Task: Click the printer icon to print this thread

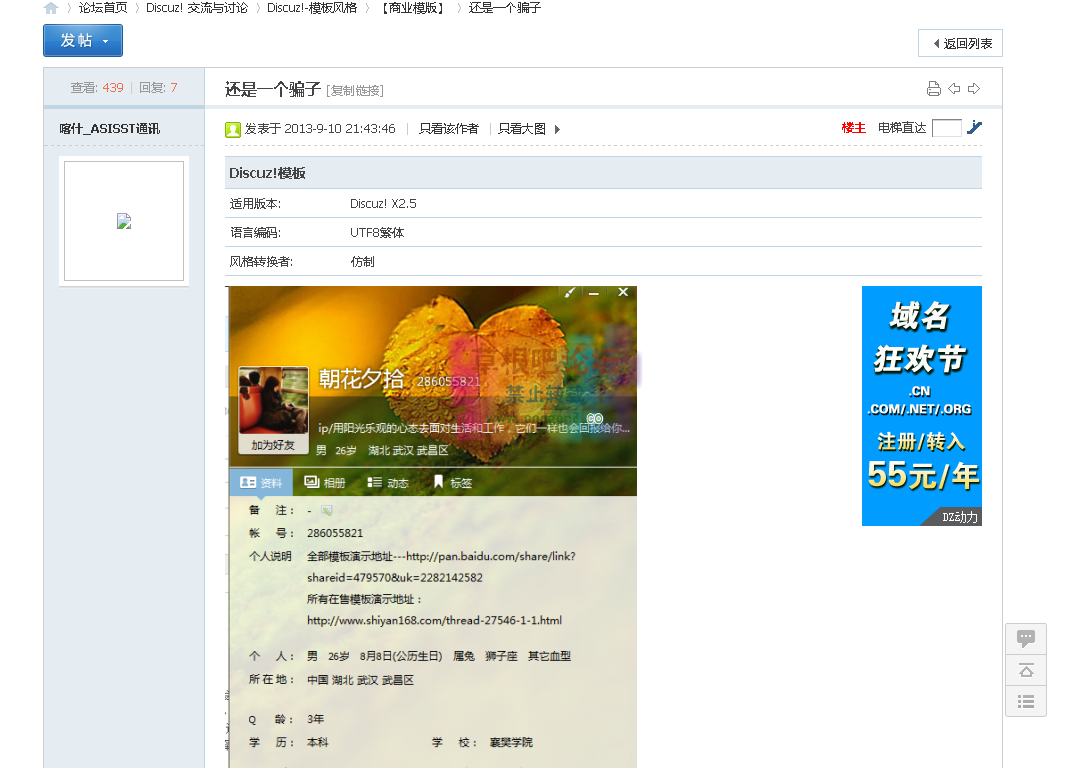Action: point(934,88)
